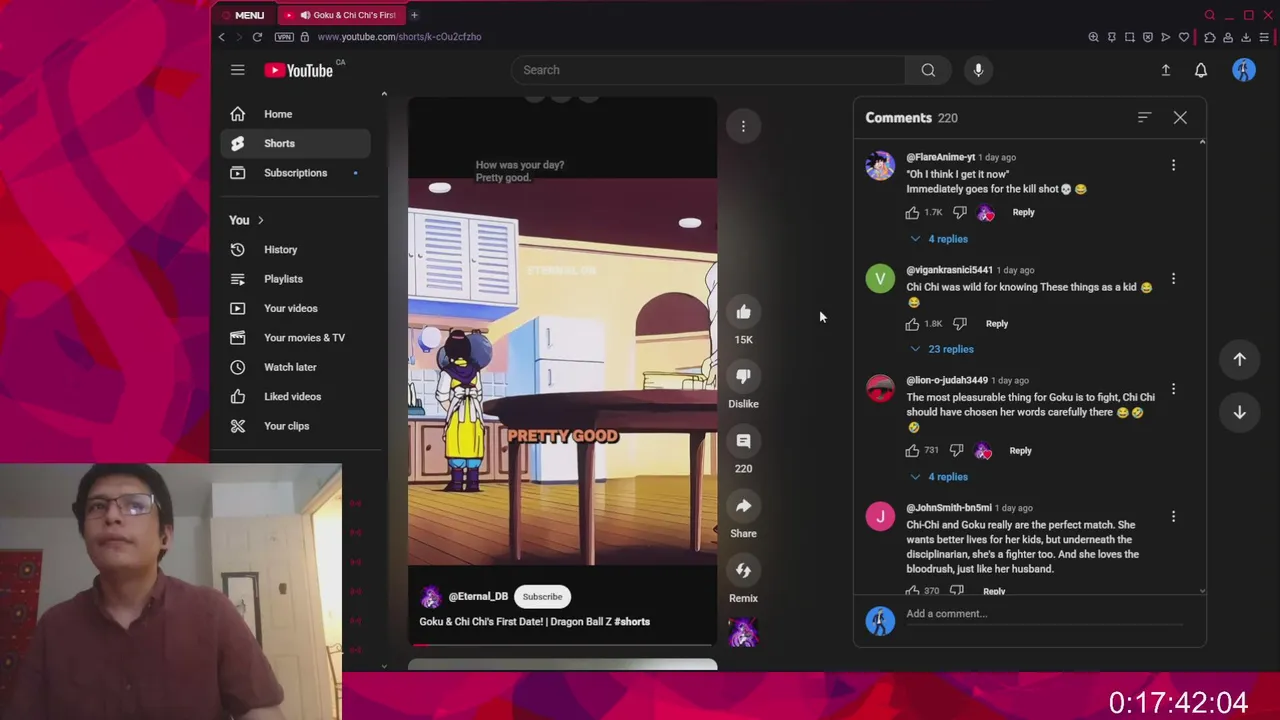Open Watch later in the sidebar
The height and width of the screenshot is (720, 1280).
[296, 367]
